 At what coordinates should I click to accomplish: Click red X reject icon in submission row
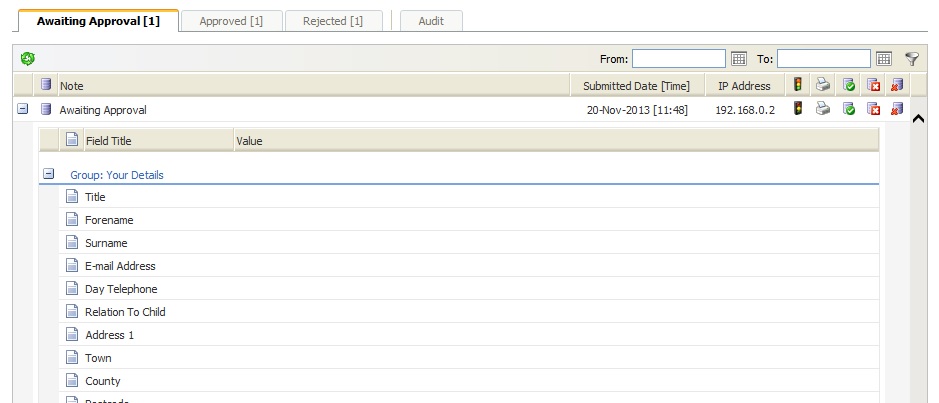tap(873, 109)
